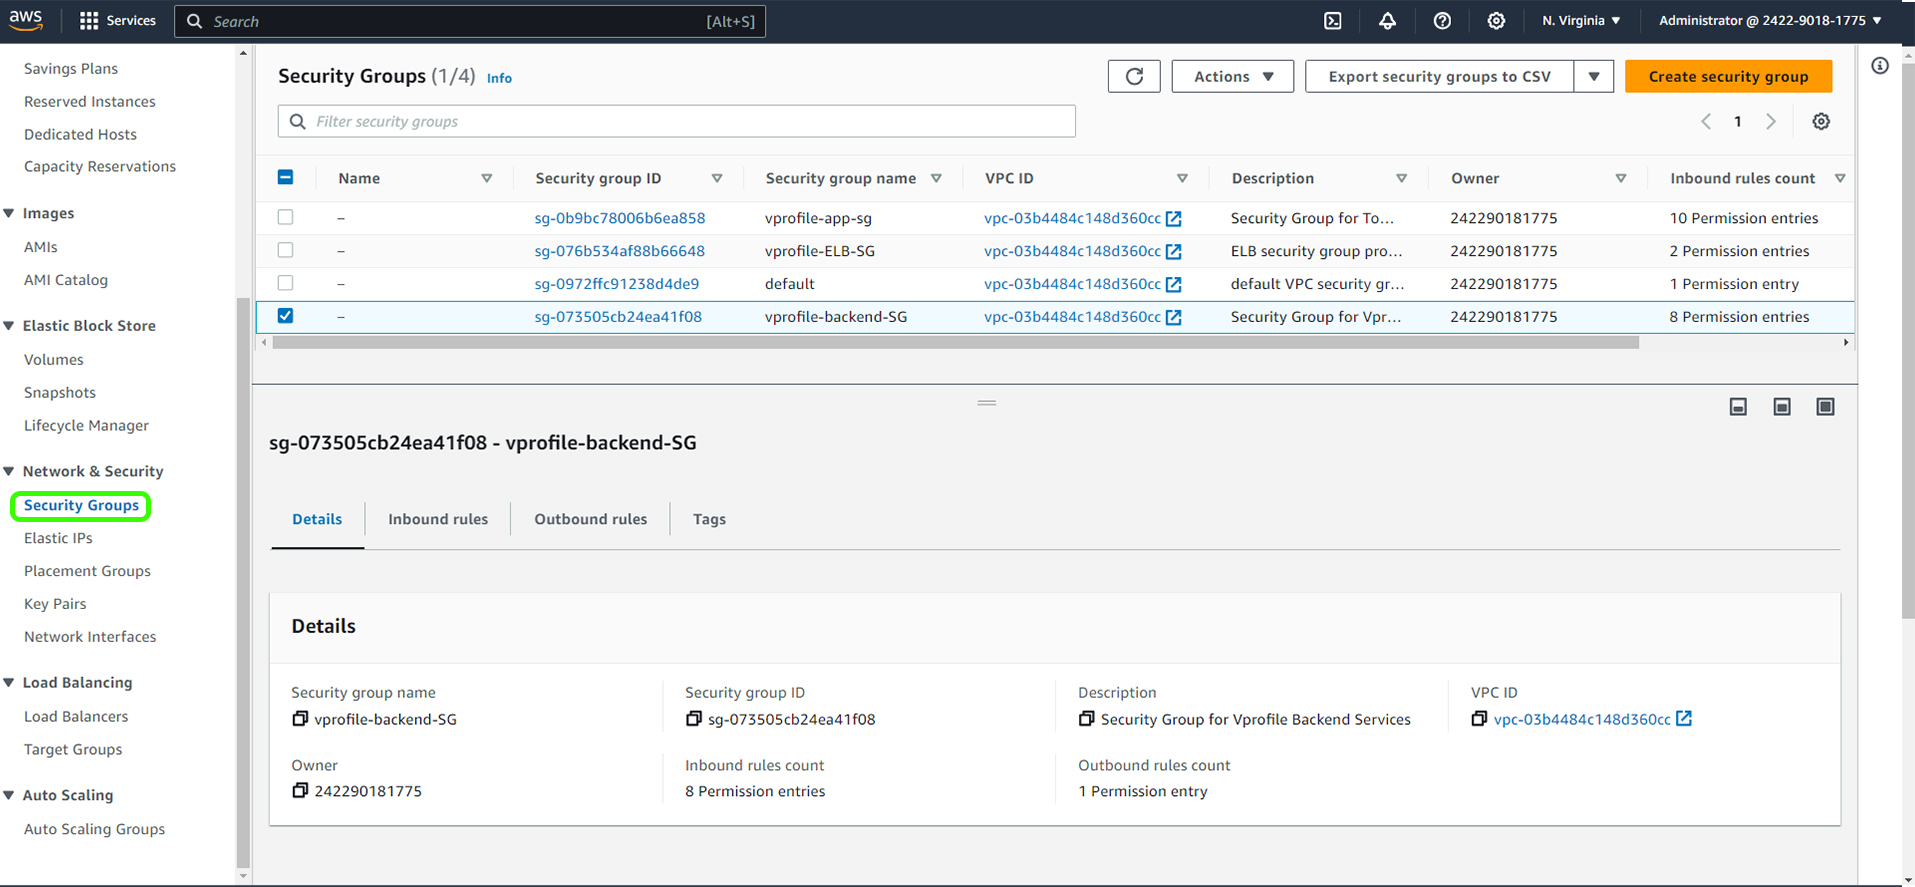This screenshot has height=887, width=1915.
Task: Collapse the Network & Security section
Action: click(9, 471)
